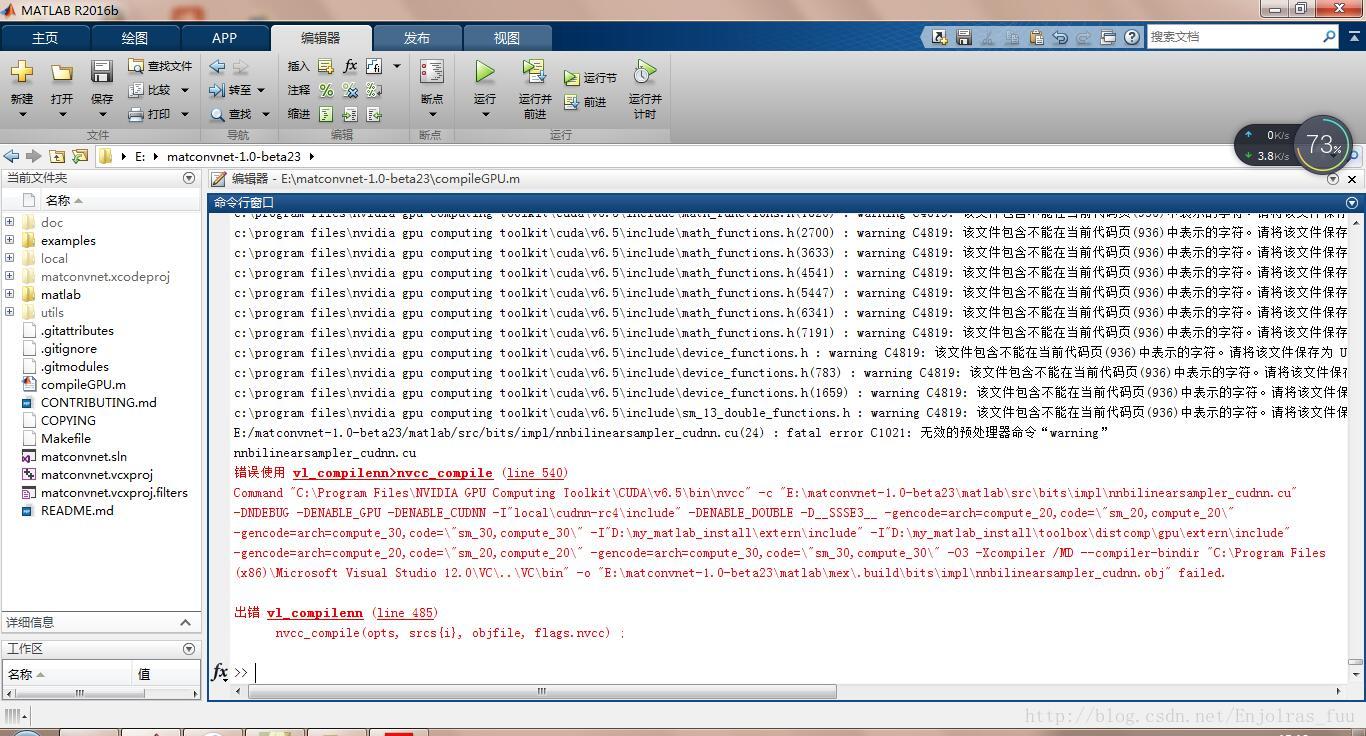This screenshot has width=1366, height=736.
Task: Switch to the 发布 (Publish) tab
Action: (x=417, y=38)
